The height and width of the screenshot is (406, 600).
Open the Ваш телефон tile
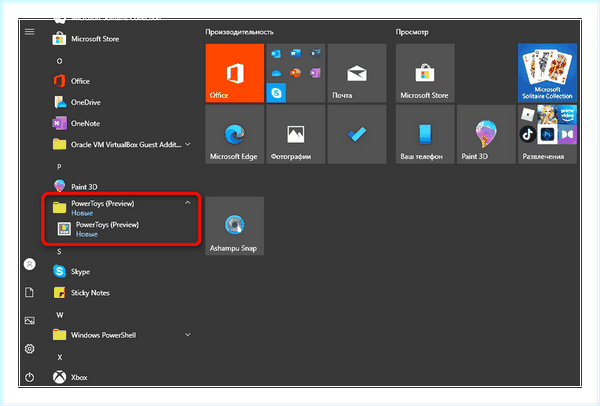(425, 134)
